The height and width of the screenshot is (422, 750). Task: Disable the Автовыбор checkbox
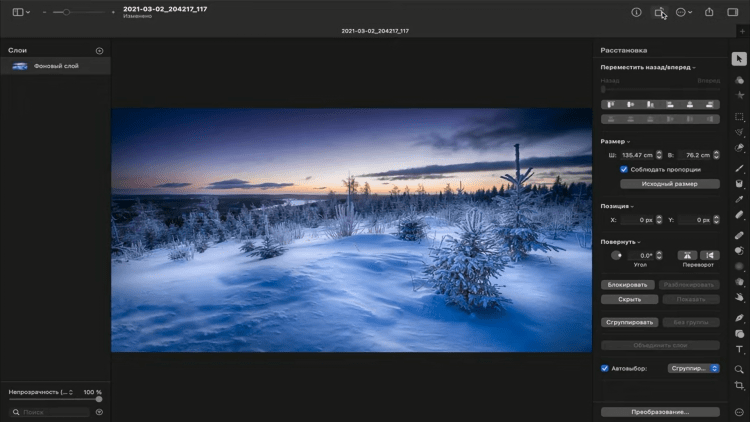605,368
